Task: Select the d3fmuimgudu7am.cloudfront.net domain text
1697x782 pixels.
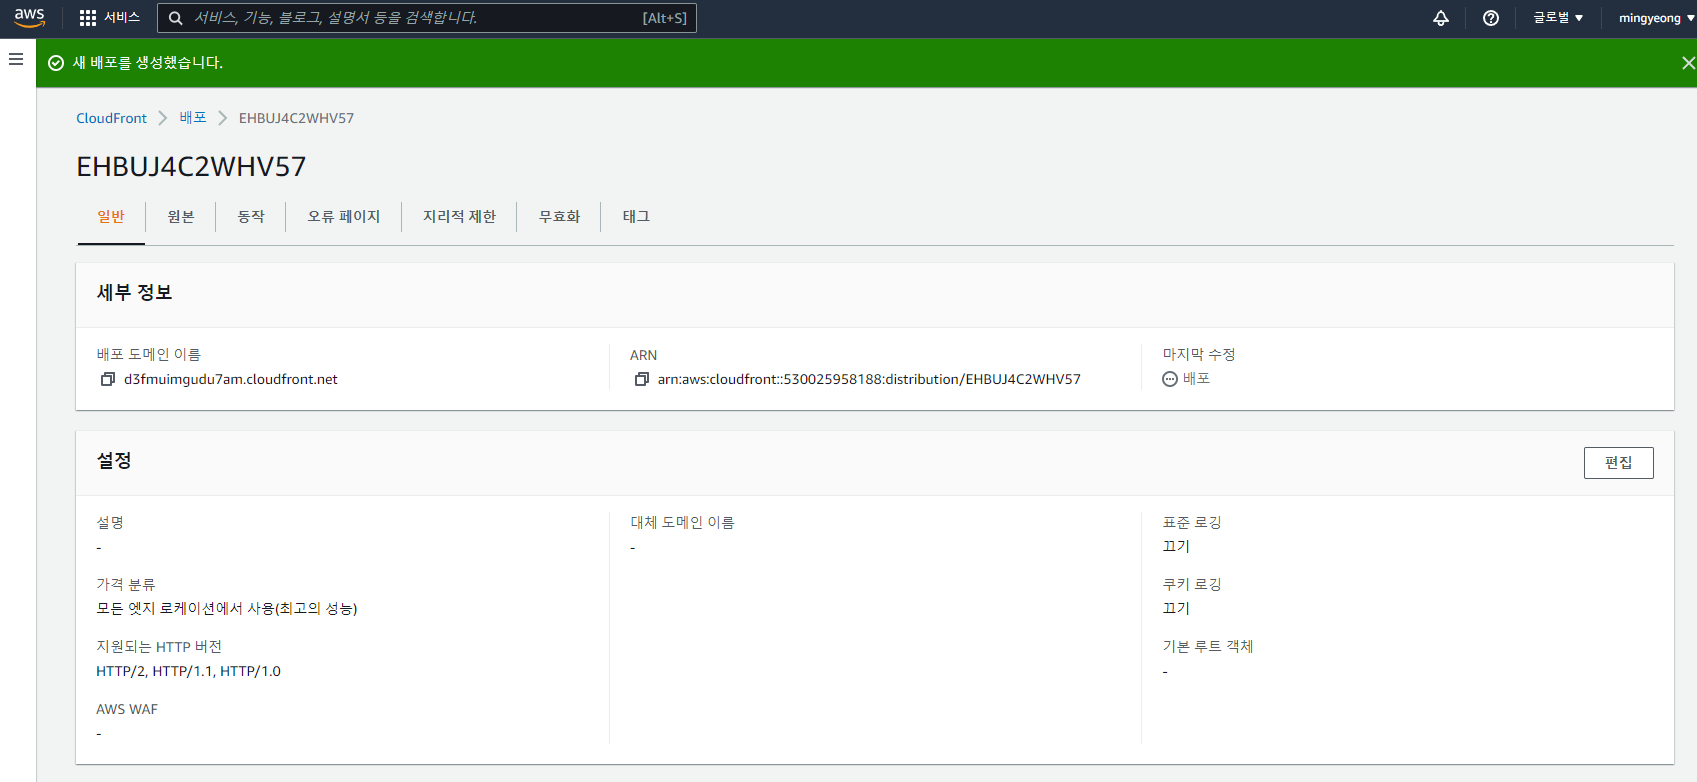Action: 231,379
